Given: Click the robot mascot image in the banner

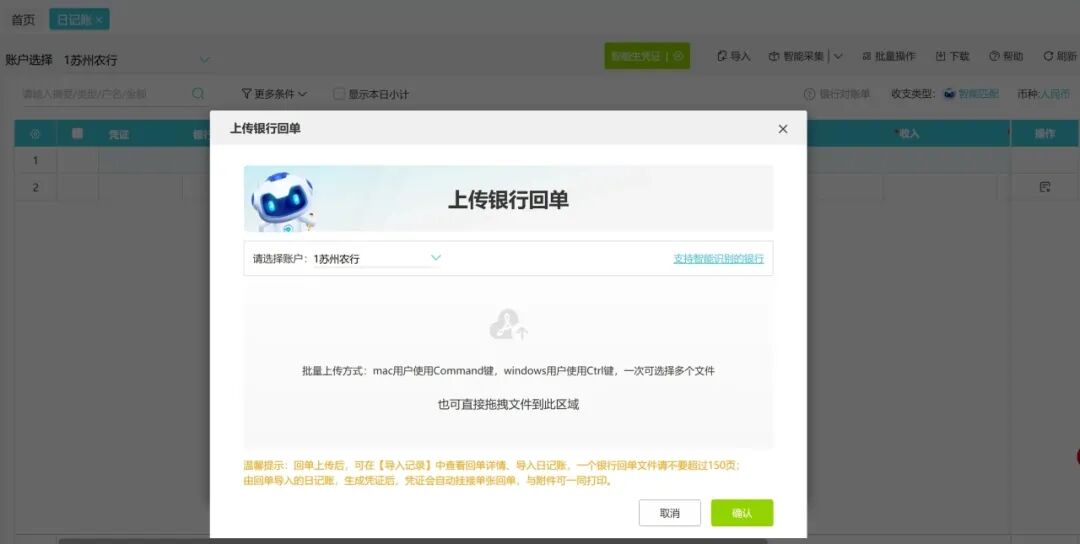Looking at the screenshot, I should click(283, 202).
